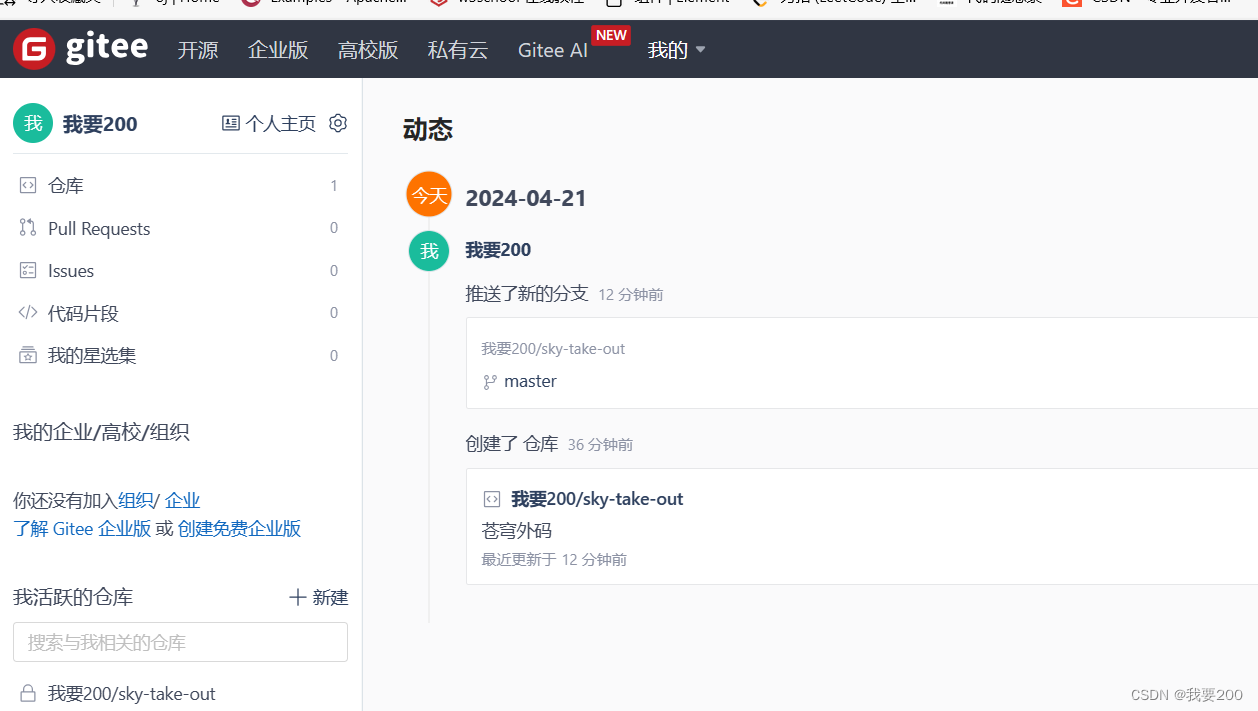This screenshot has width=1258, height=711.
Task: Click the red NEW badge
Action: [611, 35]
